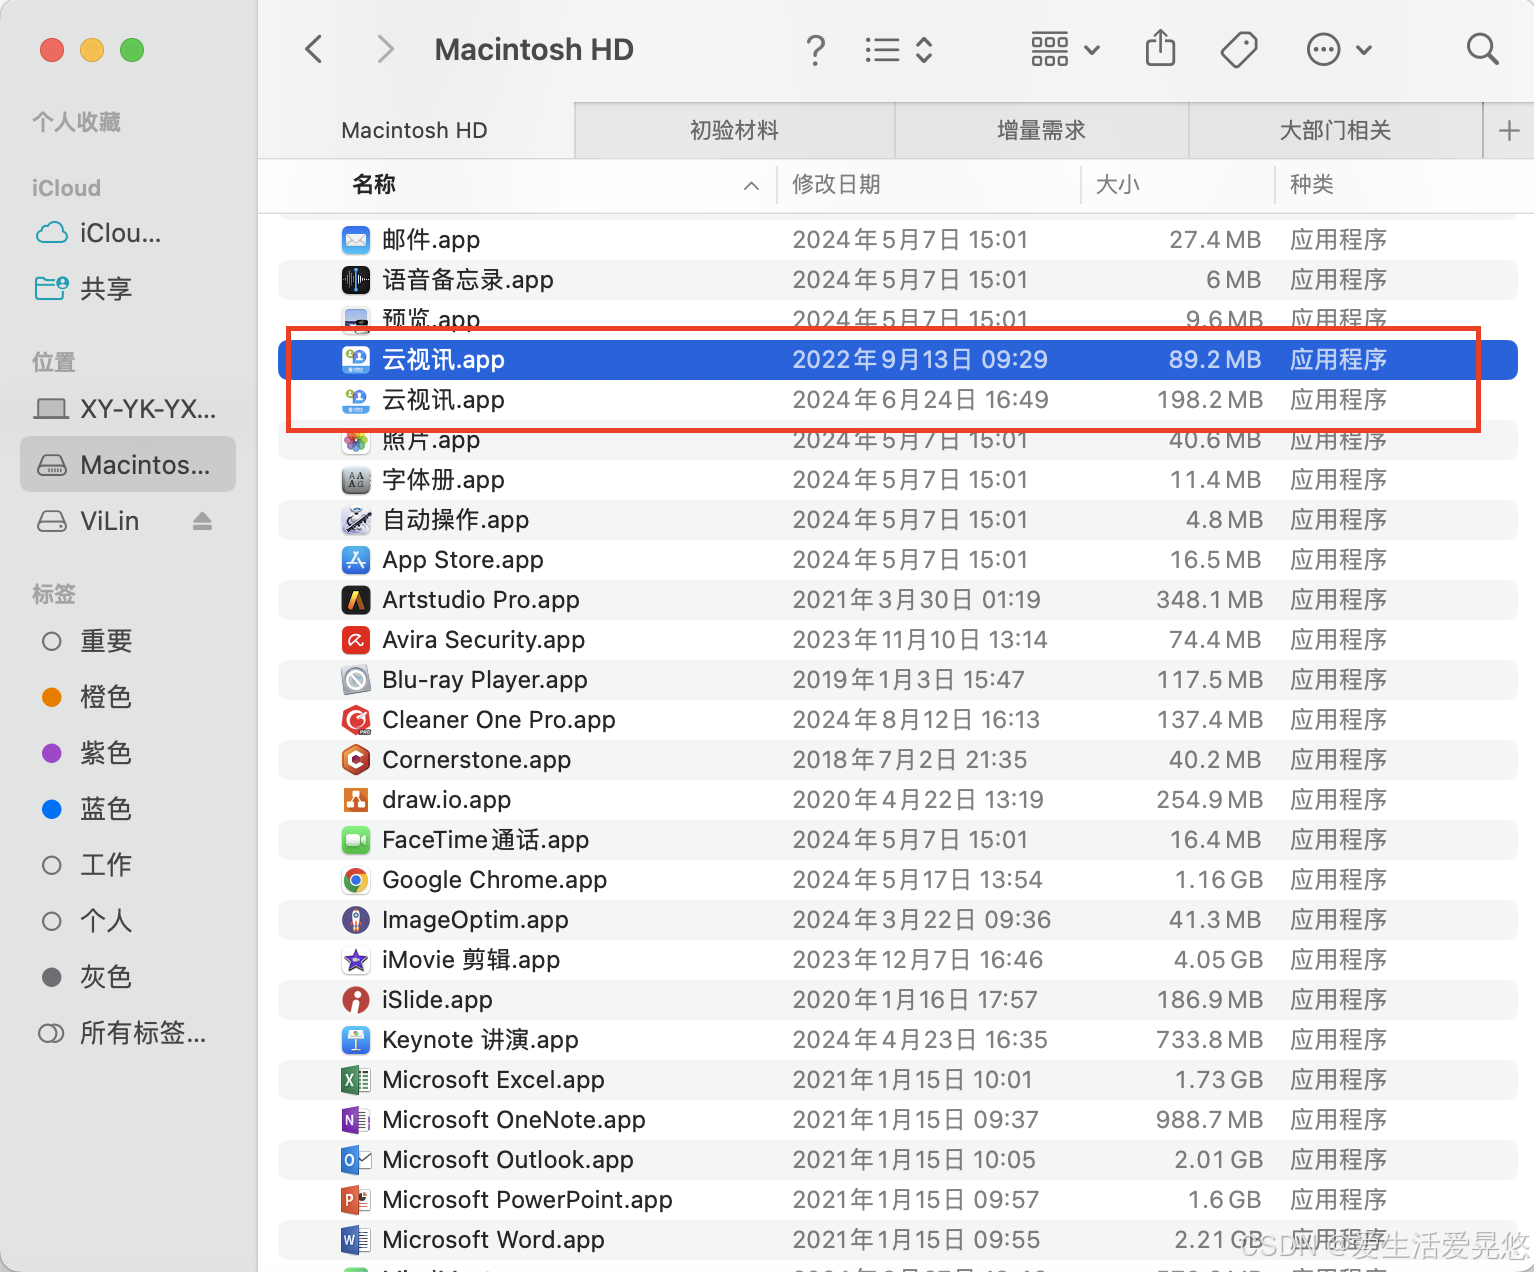This screenshot has height=1272, width=1534.
Task: Open the more actions ellipsis dropdown
Action: 1338,49
